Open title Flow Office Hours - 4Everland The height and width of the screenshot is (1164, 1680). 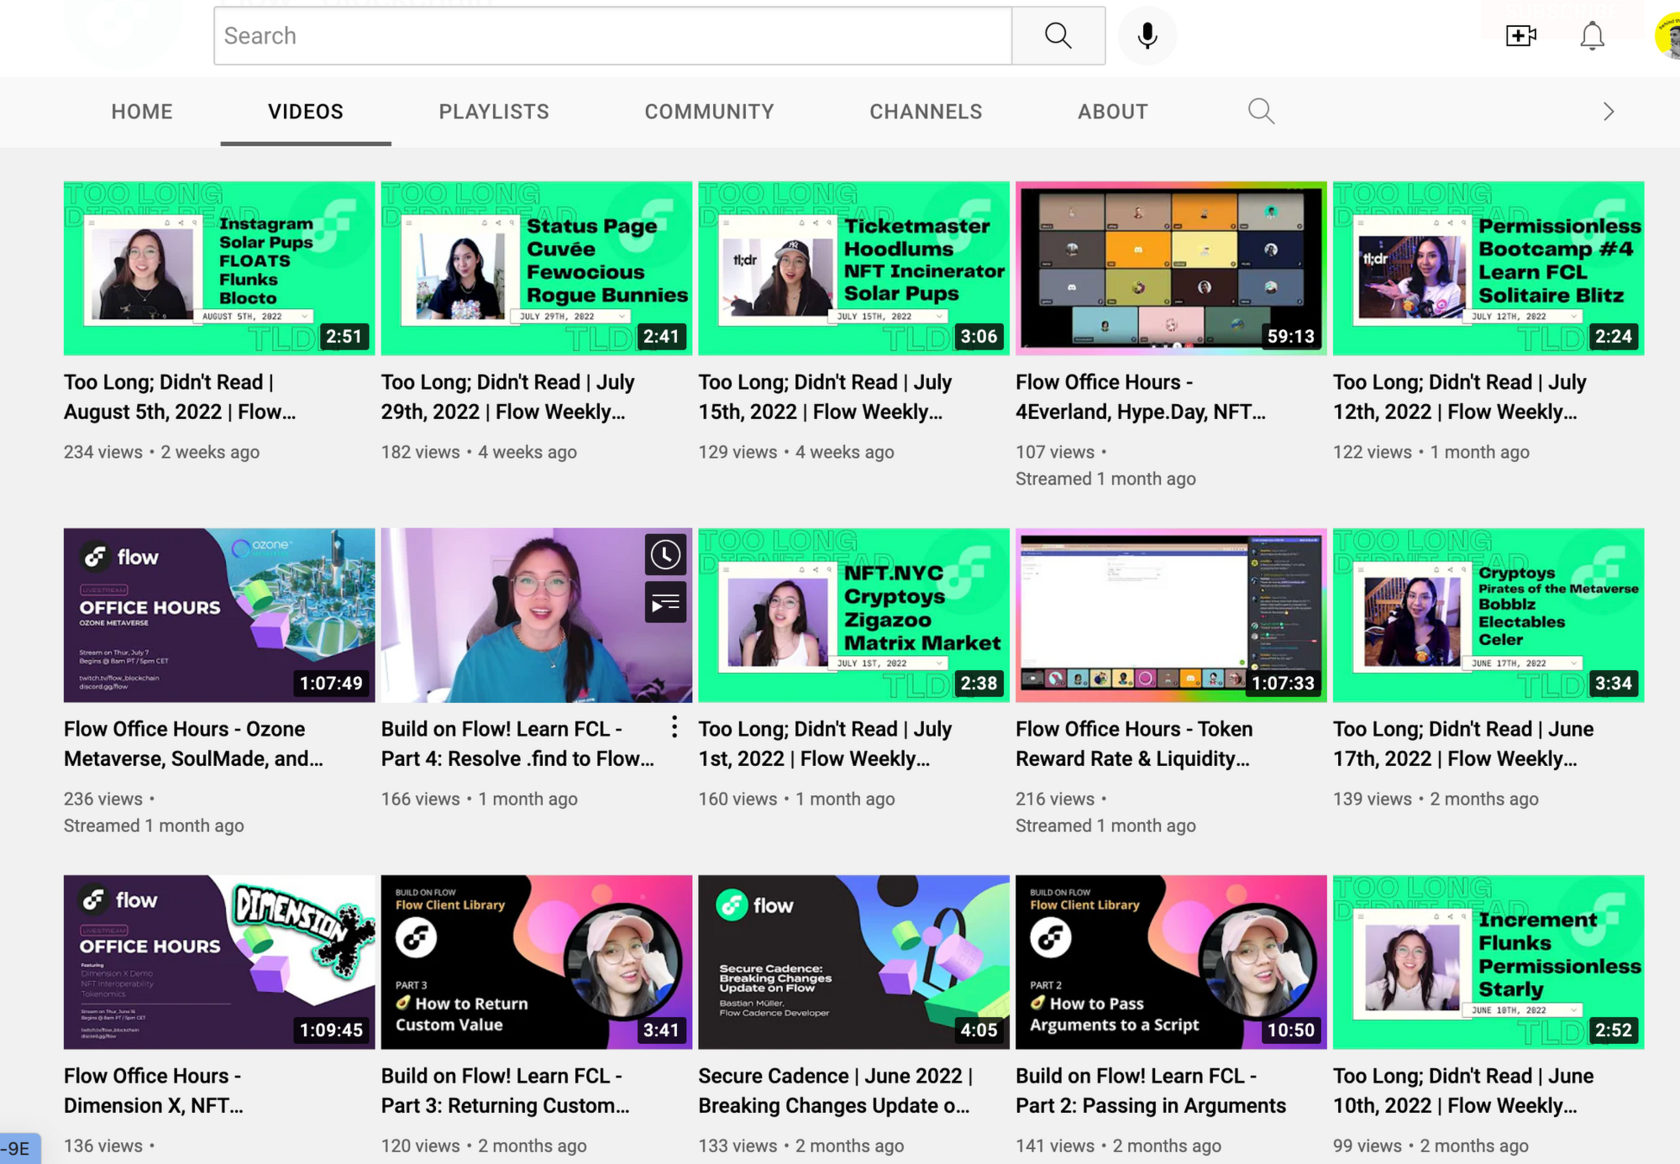[x=1140, y=397]
